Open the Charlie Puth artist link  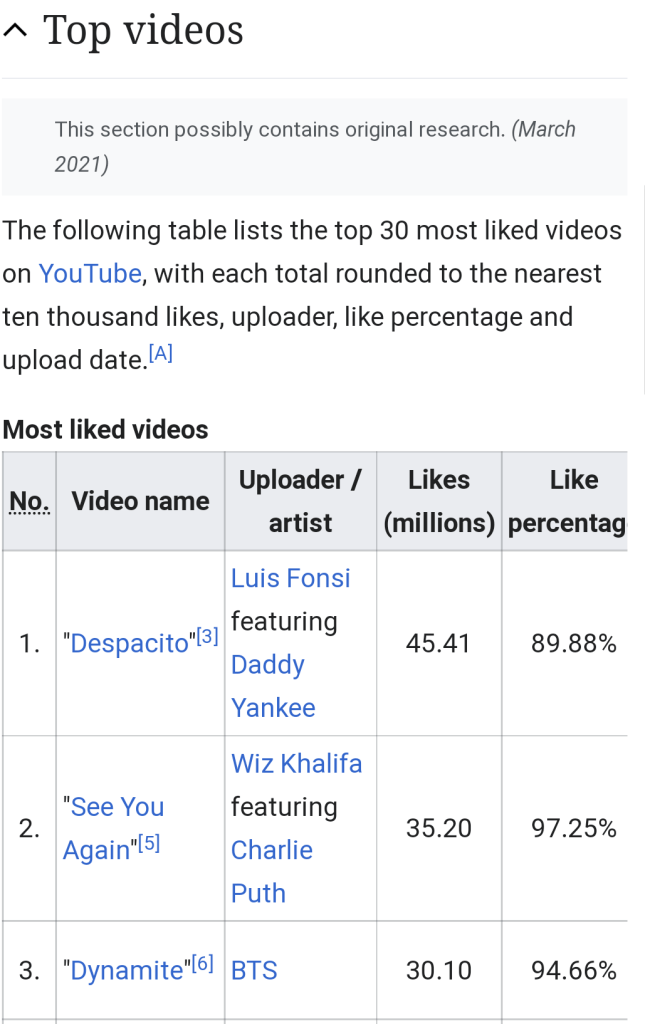(271, 871)
